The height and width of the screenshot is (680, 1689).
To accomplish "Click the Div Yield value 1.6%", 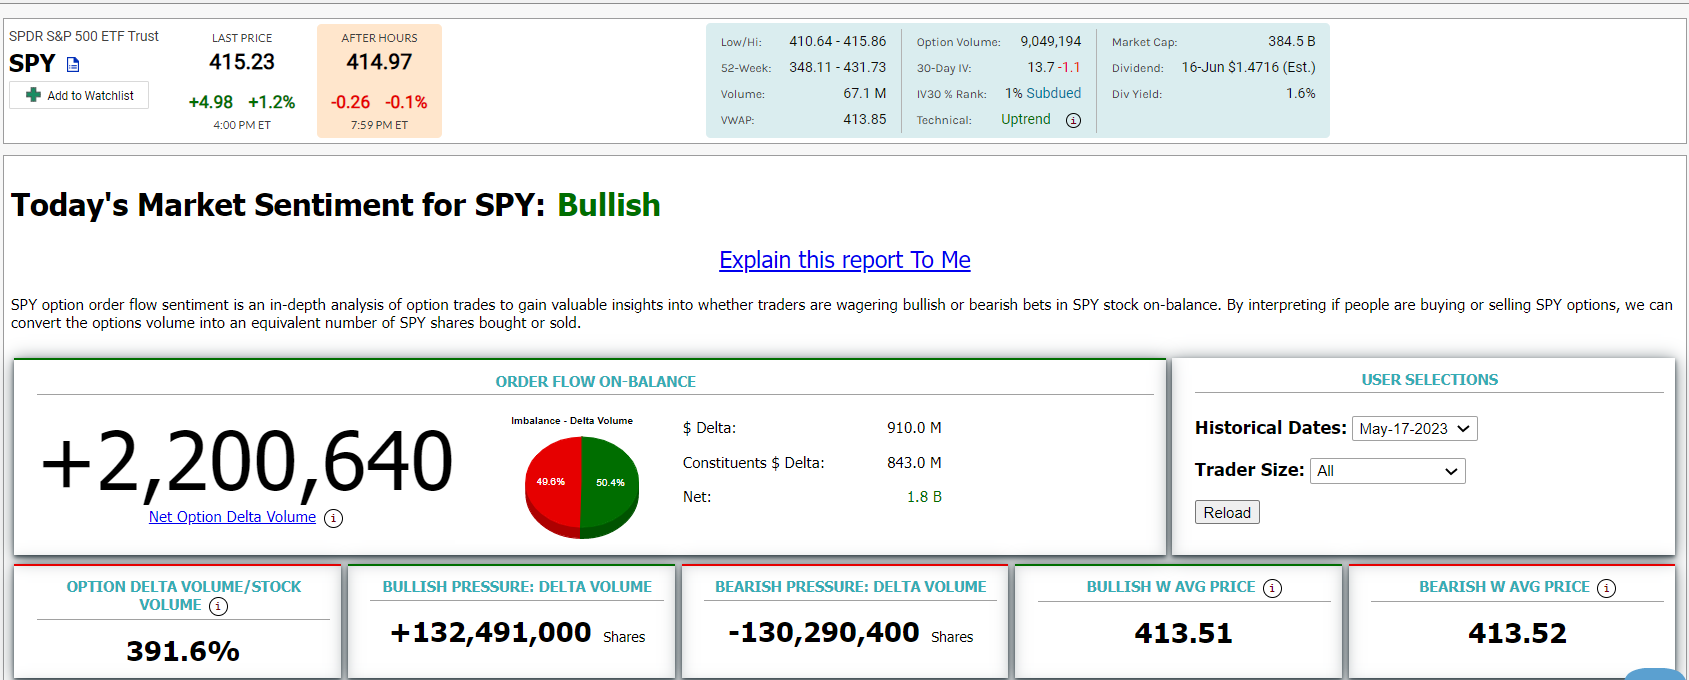I will (1301, 93).
